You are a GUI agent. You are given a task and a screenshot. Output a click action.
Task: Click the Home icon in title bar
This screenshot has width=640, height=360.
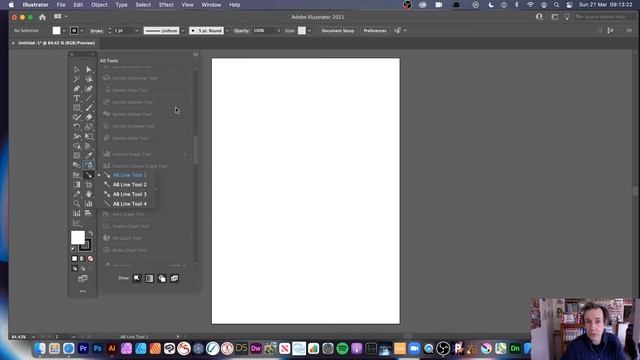click(42, 17)
